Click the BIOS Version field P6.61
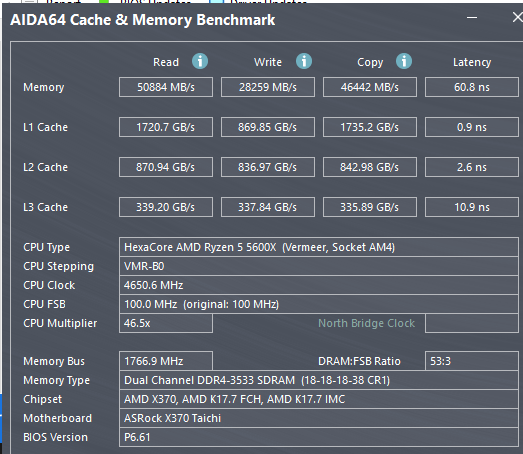 [319, 437]
